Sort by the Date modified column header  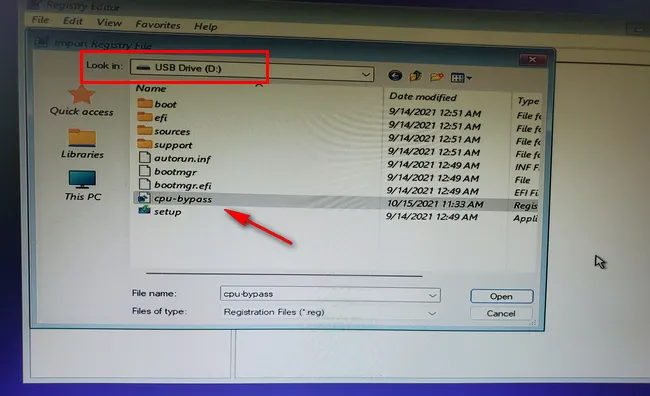(x=422, y=97)
